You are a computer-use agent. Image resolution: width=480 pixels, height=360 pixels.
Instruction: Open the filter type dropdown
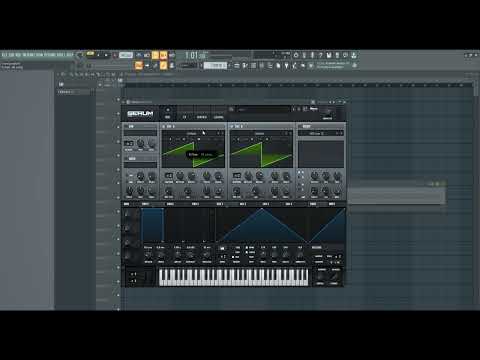click(x=317, y=133)
